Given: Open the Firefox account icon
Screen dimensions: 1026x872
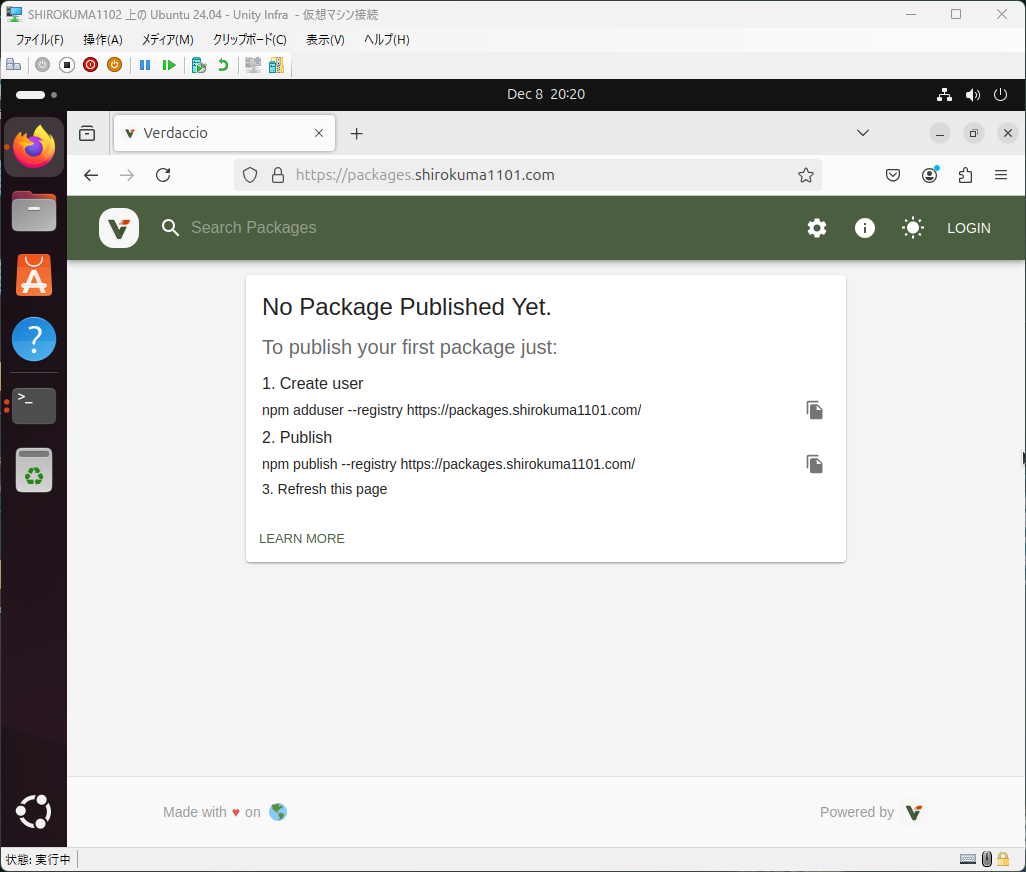Looking at the screenshot, I should pos(929,175).
